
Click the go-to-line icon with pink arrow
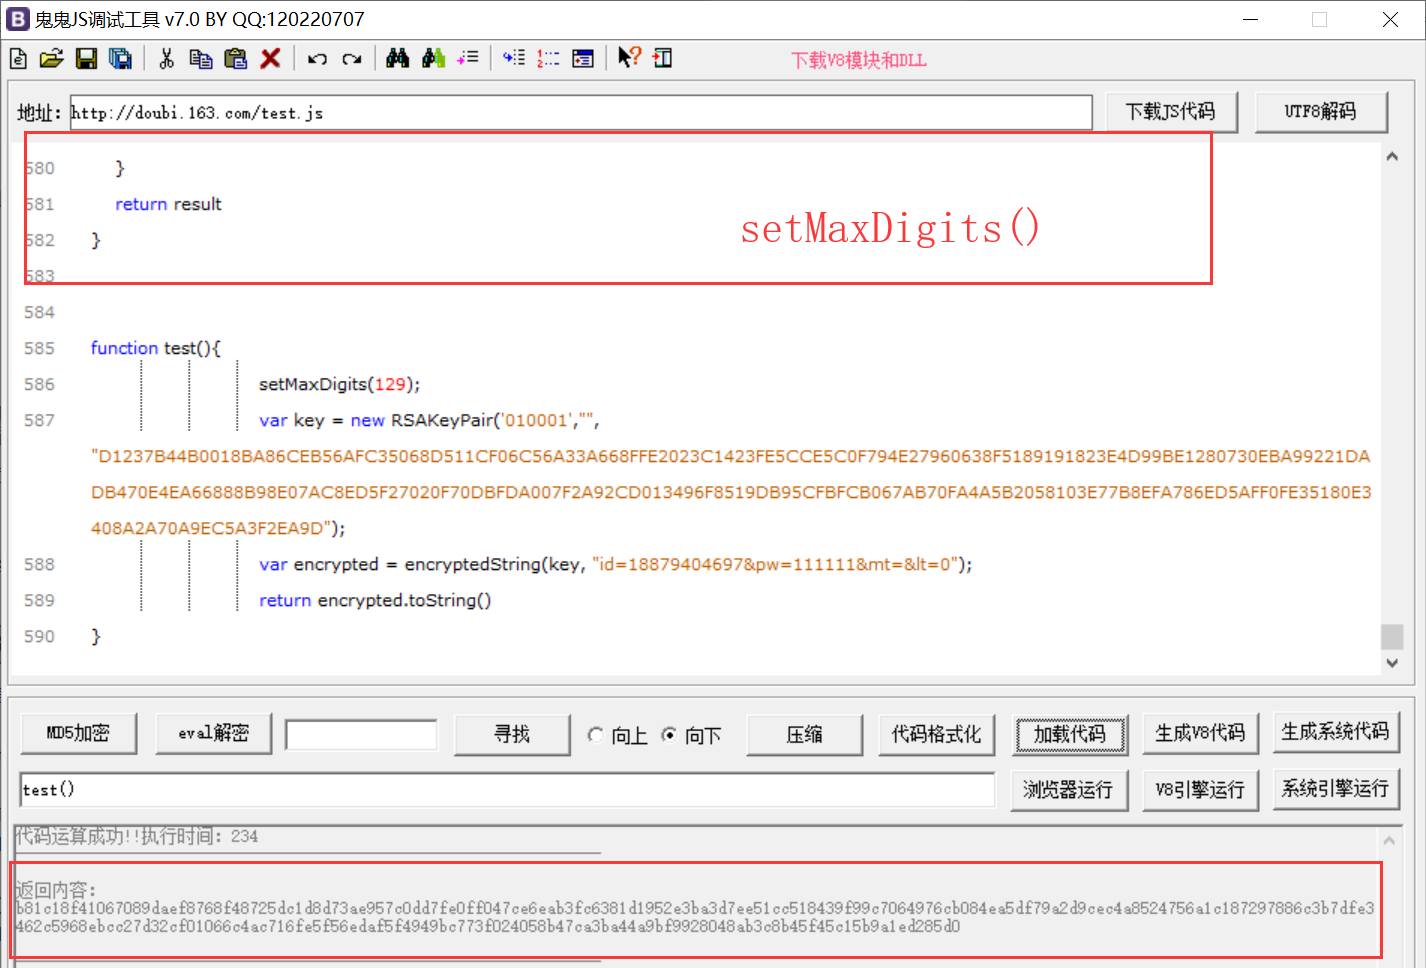[468, 59]
